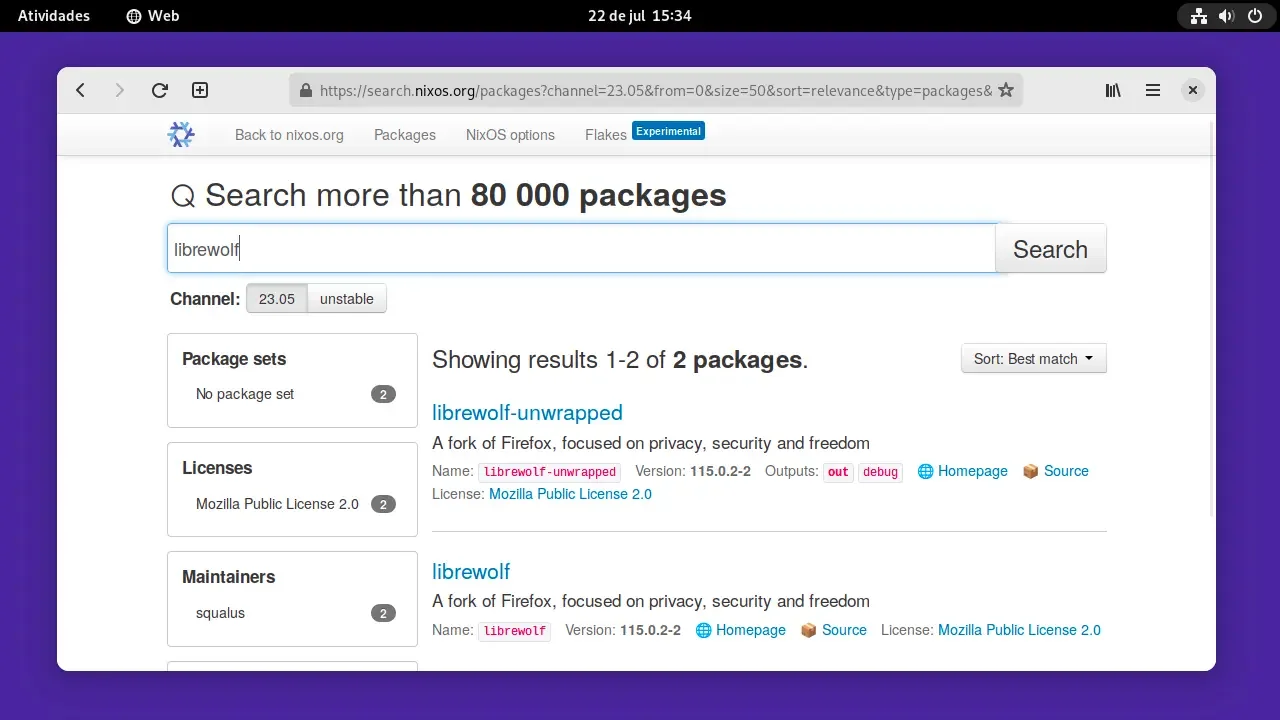Click the browser forward arrow

(120, 90)
